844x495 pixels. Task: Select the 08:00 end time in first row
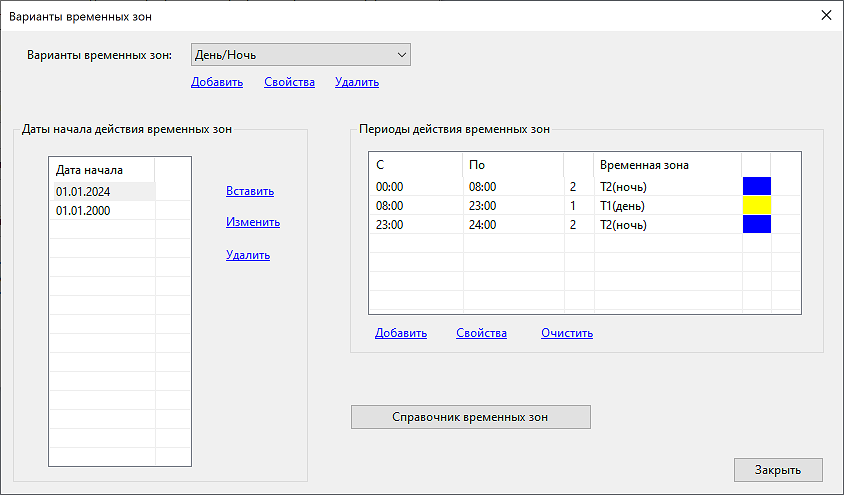pyautogui.click(x=513, y=187)
